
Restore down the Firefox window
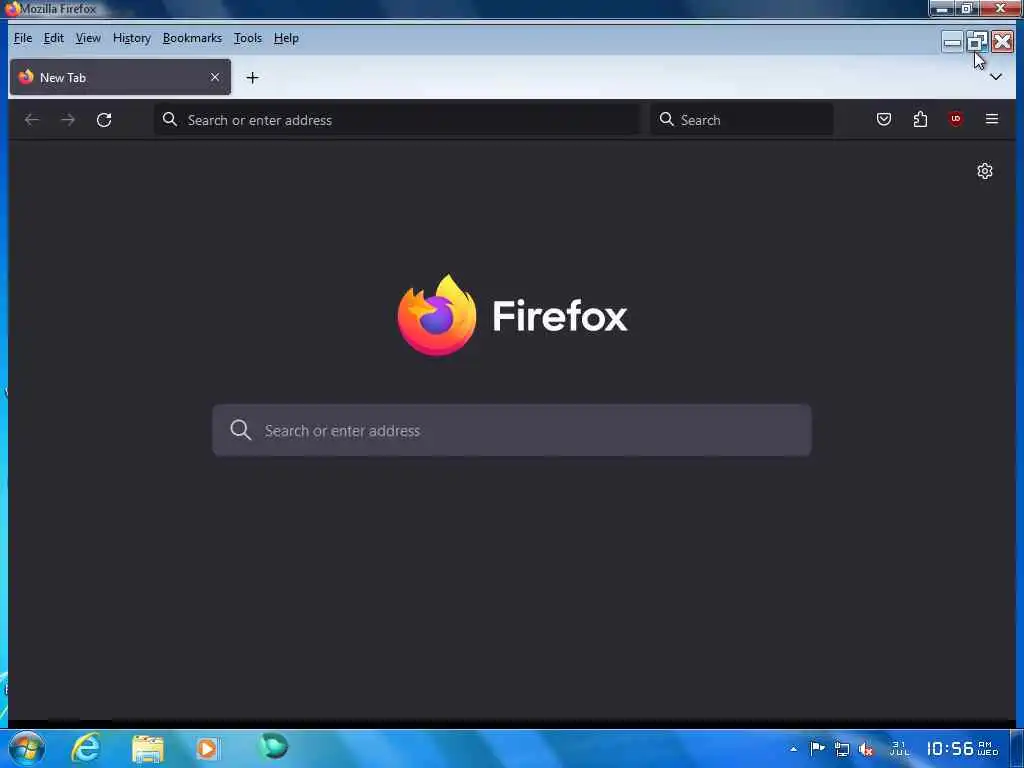(x=976, y=42)
